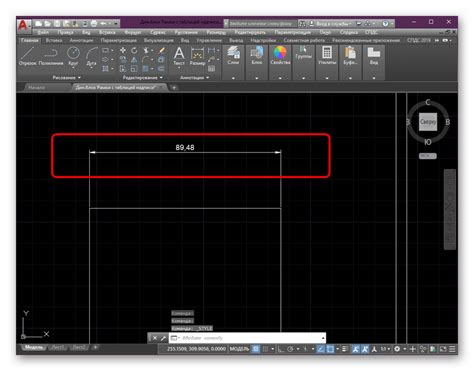Click the Текст (Text) tool

(x=179, y=56)
